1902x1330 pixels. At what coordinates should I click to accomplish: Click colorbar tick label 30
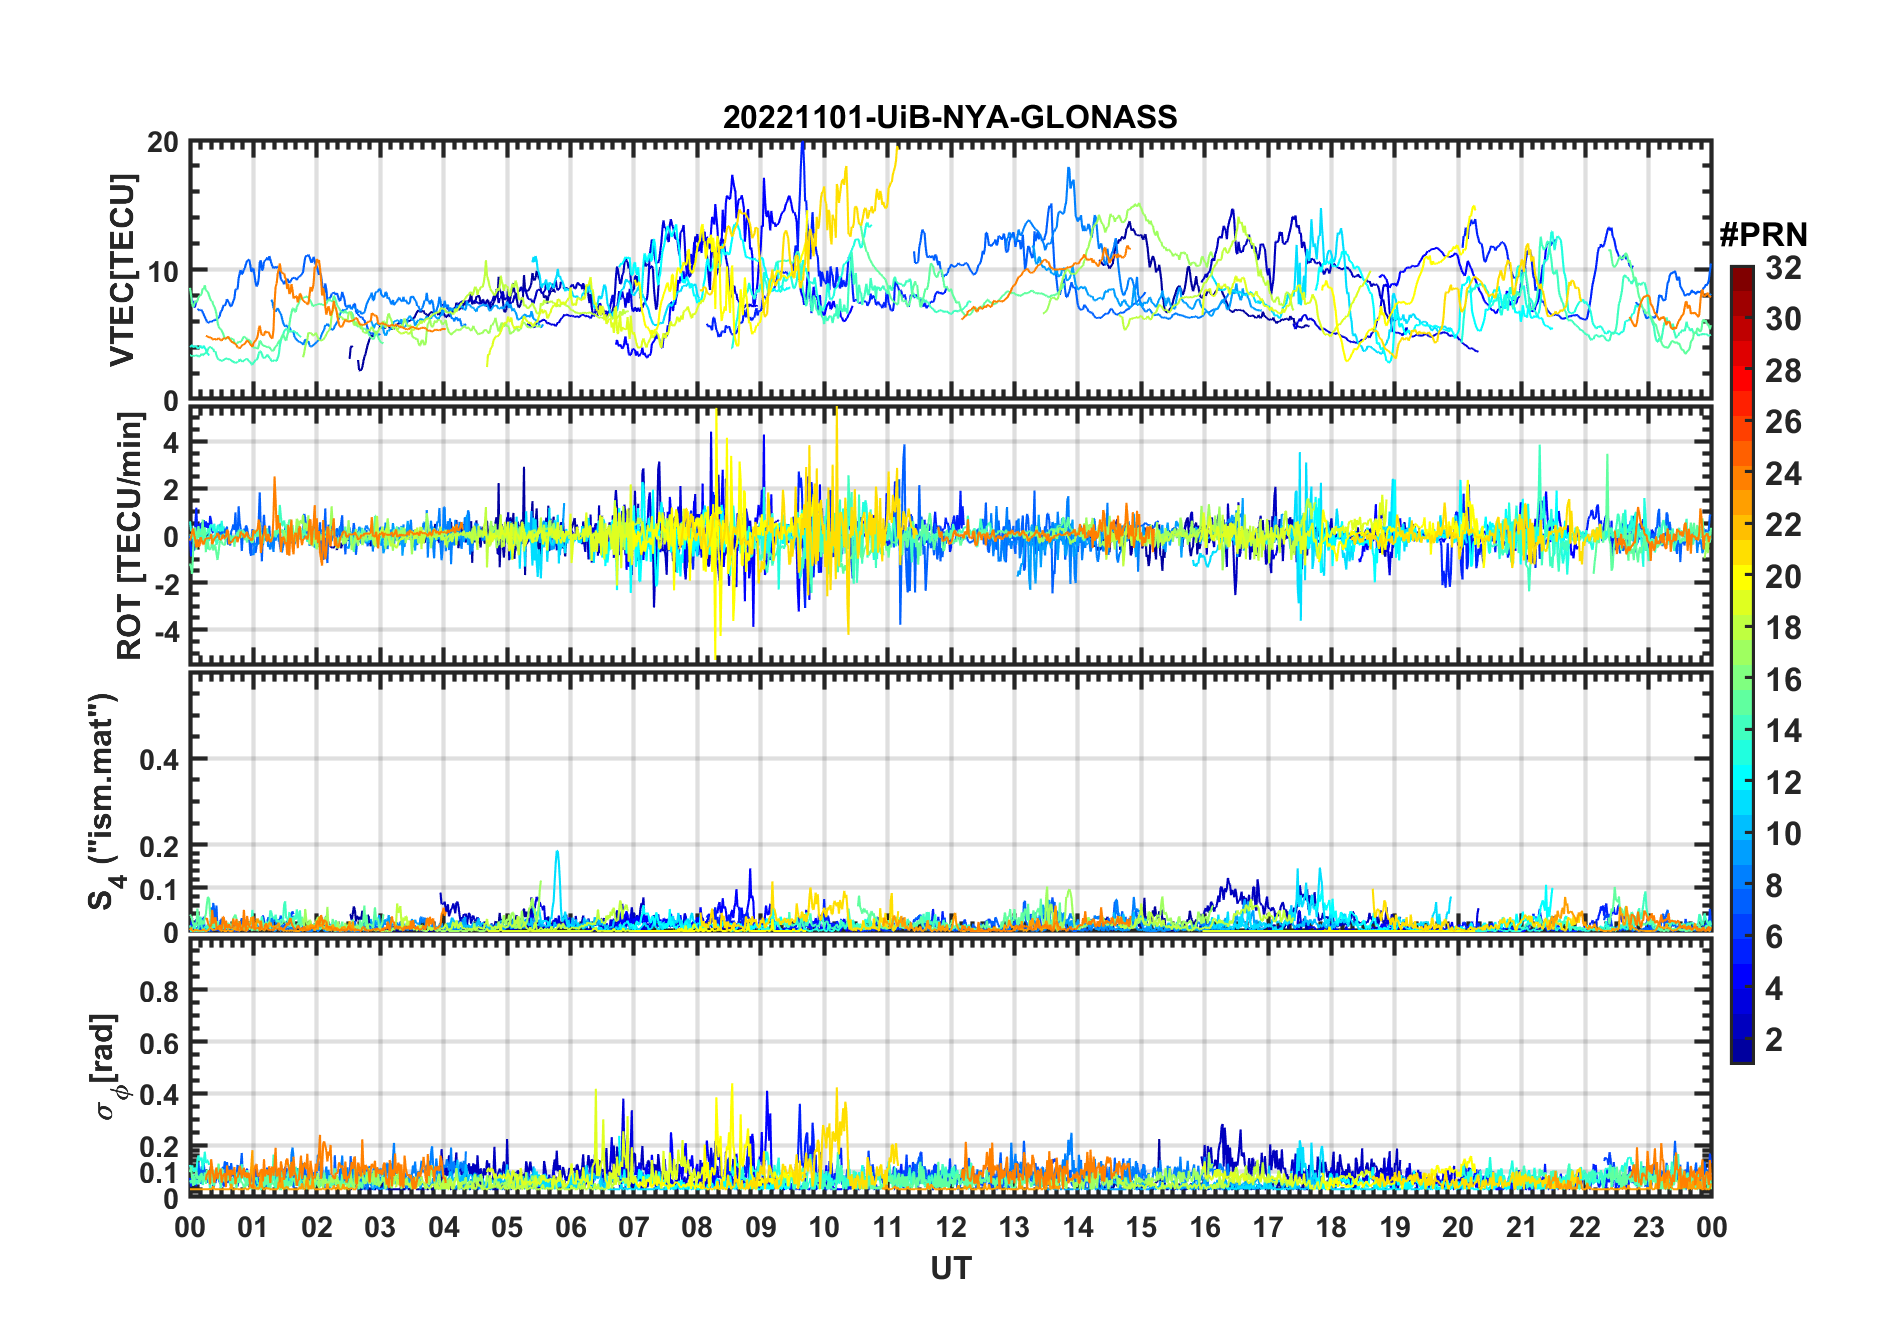point(1783,319)
